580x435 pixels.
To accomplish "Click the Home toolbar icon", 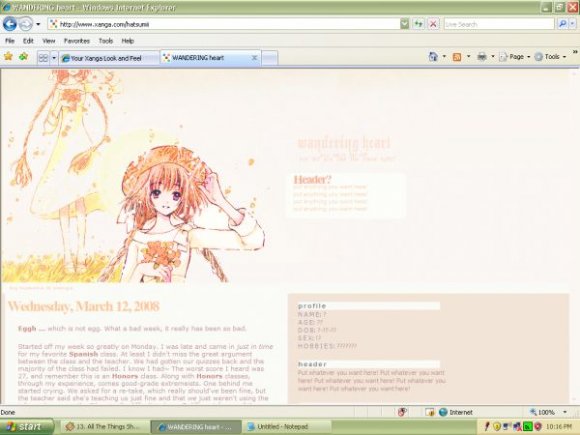I will 433,57.
